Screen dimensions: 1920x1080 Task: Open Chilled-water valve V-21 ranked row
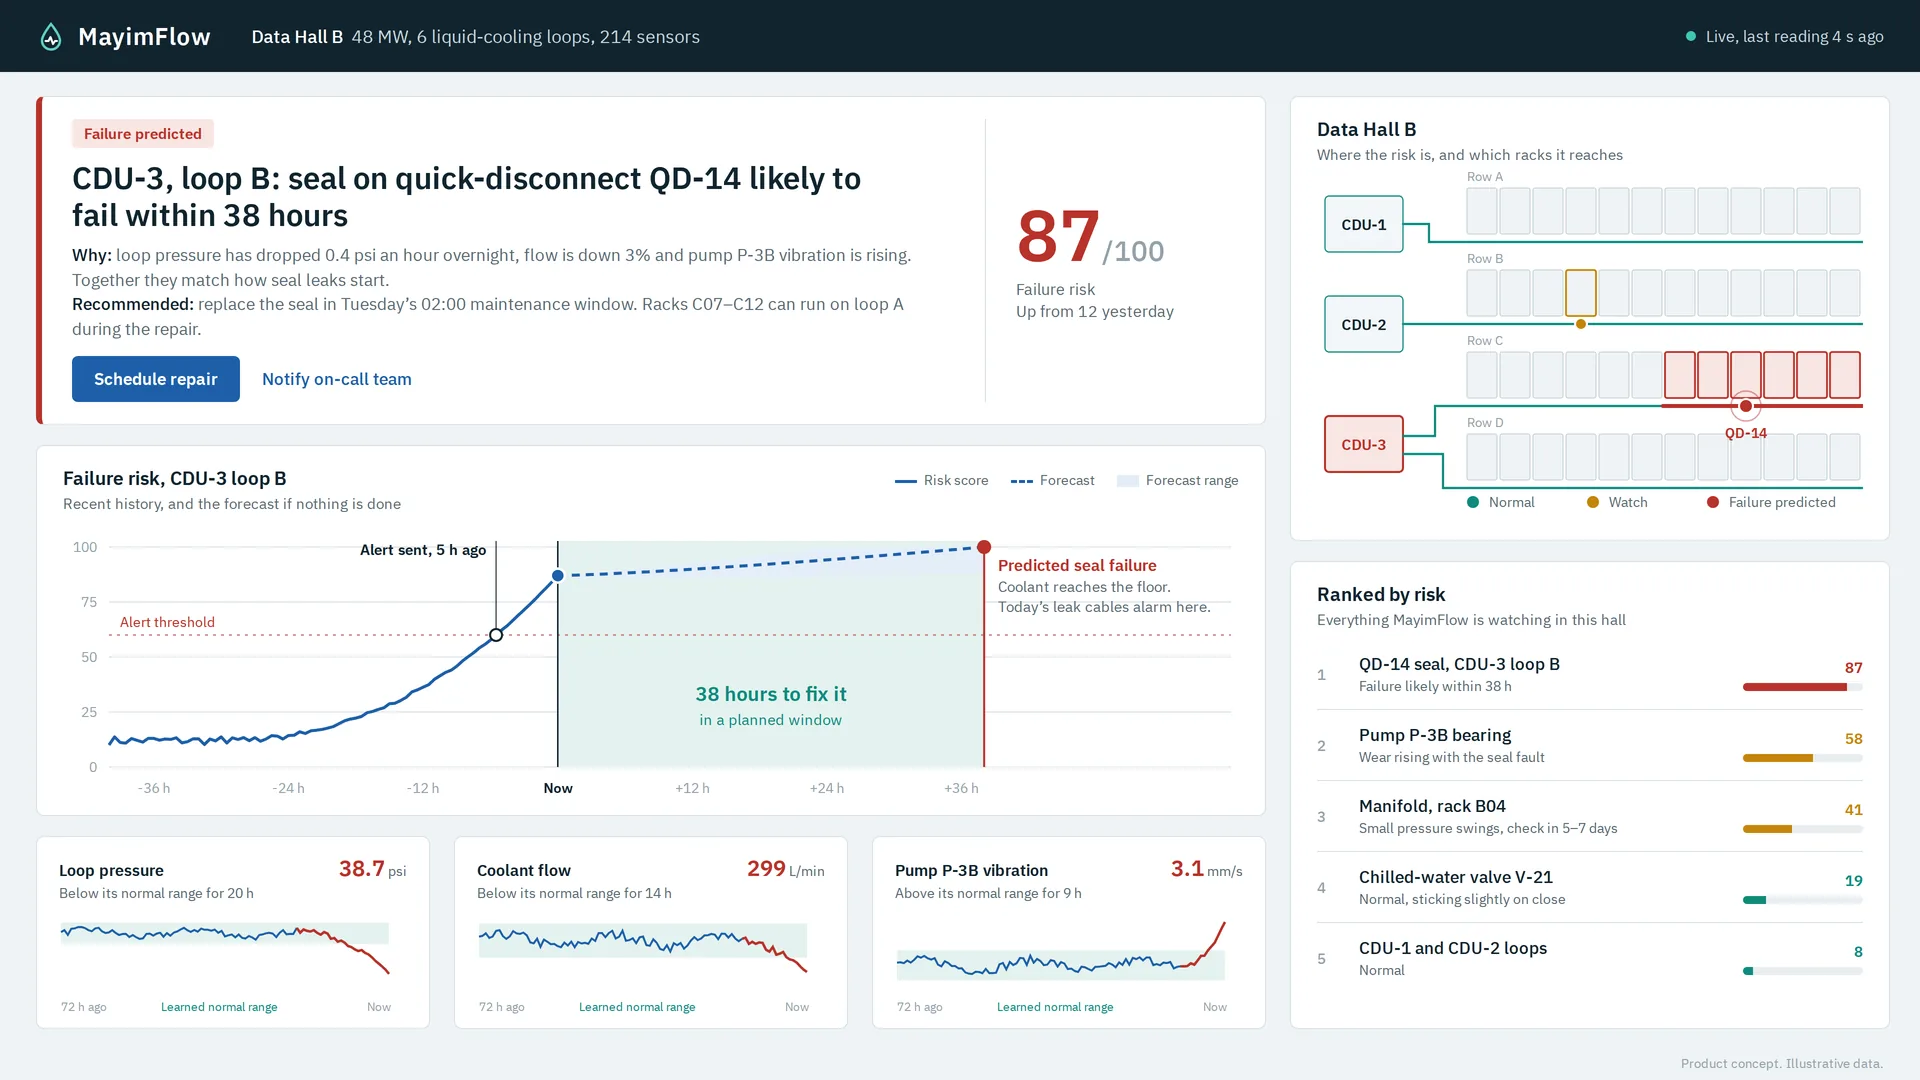pos(1590,888)
